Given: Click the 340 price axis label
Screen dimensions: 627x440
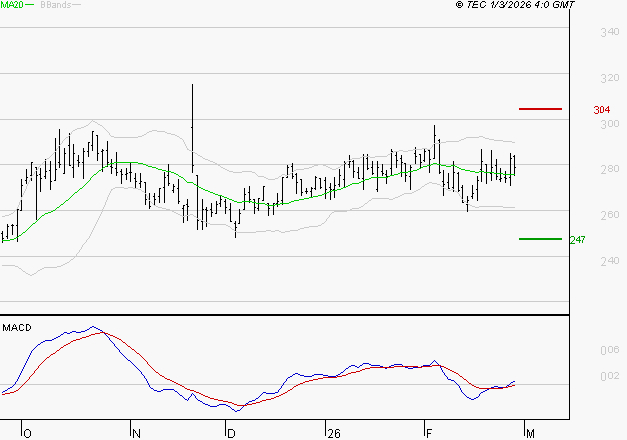Looking at the screenshot, I should pos(608,33).
